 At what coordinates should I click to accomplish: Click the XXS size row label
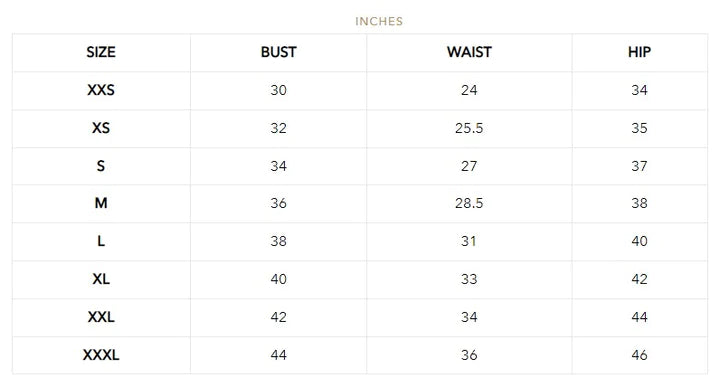[101, 90]
